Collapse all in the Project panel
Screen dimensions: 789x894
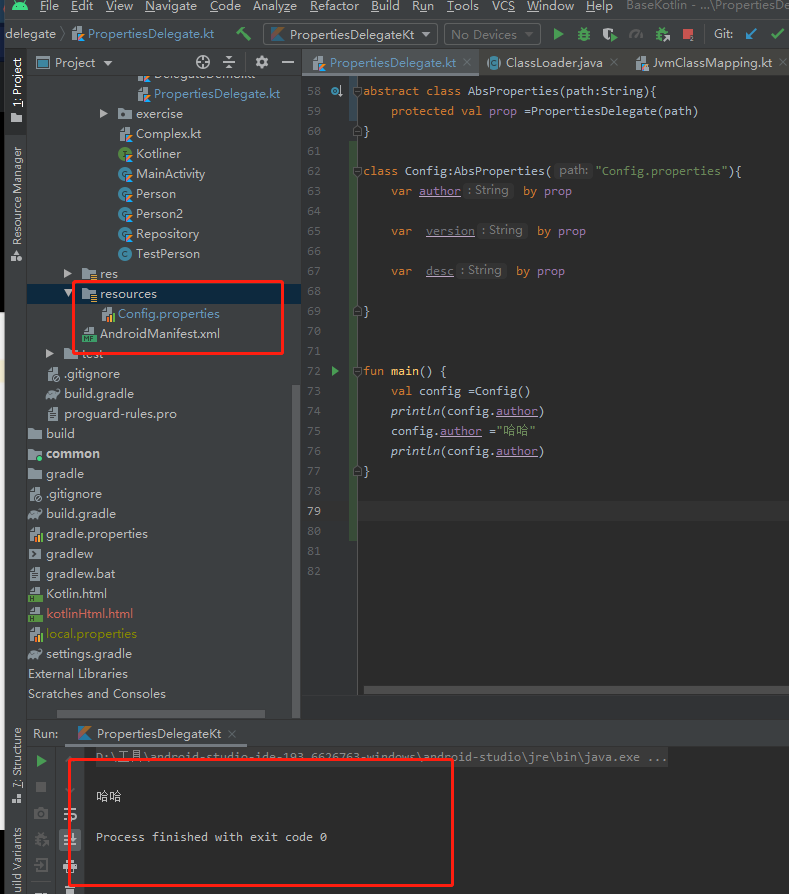[229, 62]
